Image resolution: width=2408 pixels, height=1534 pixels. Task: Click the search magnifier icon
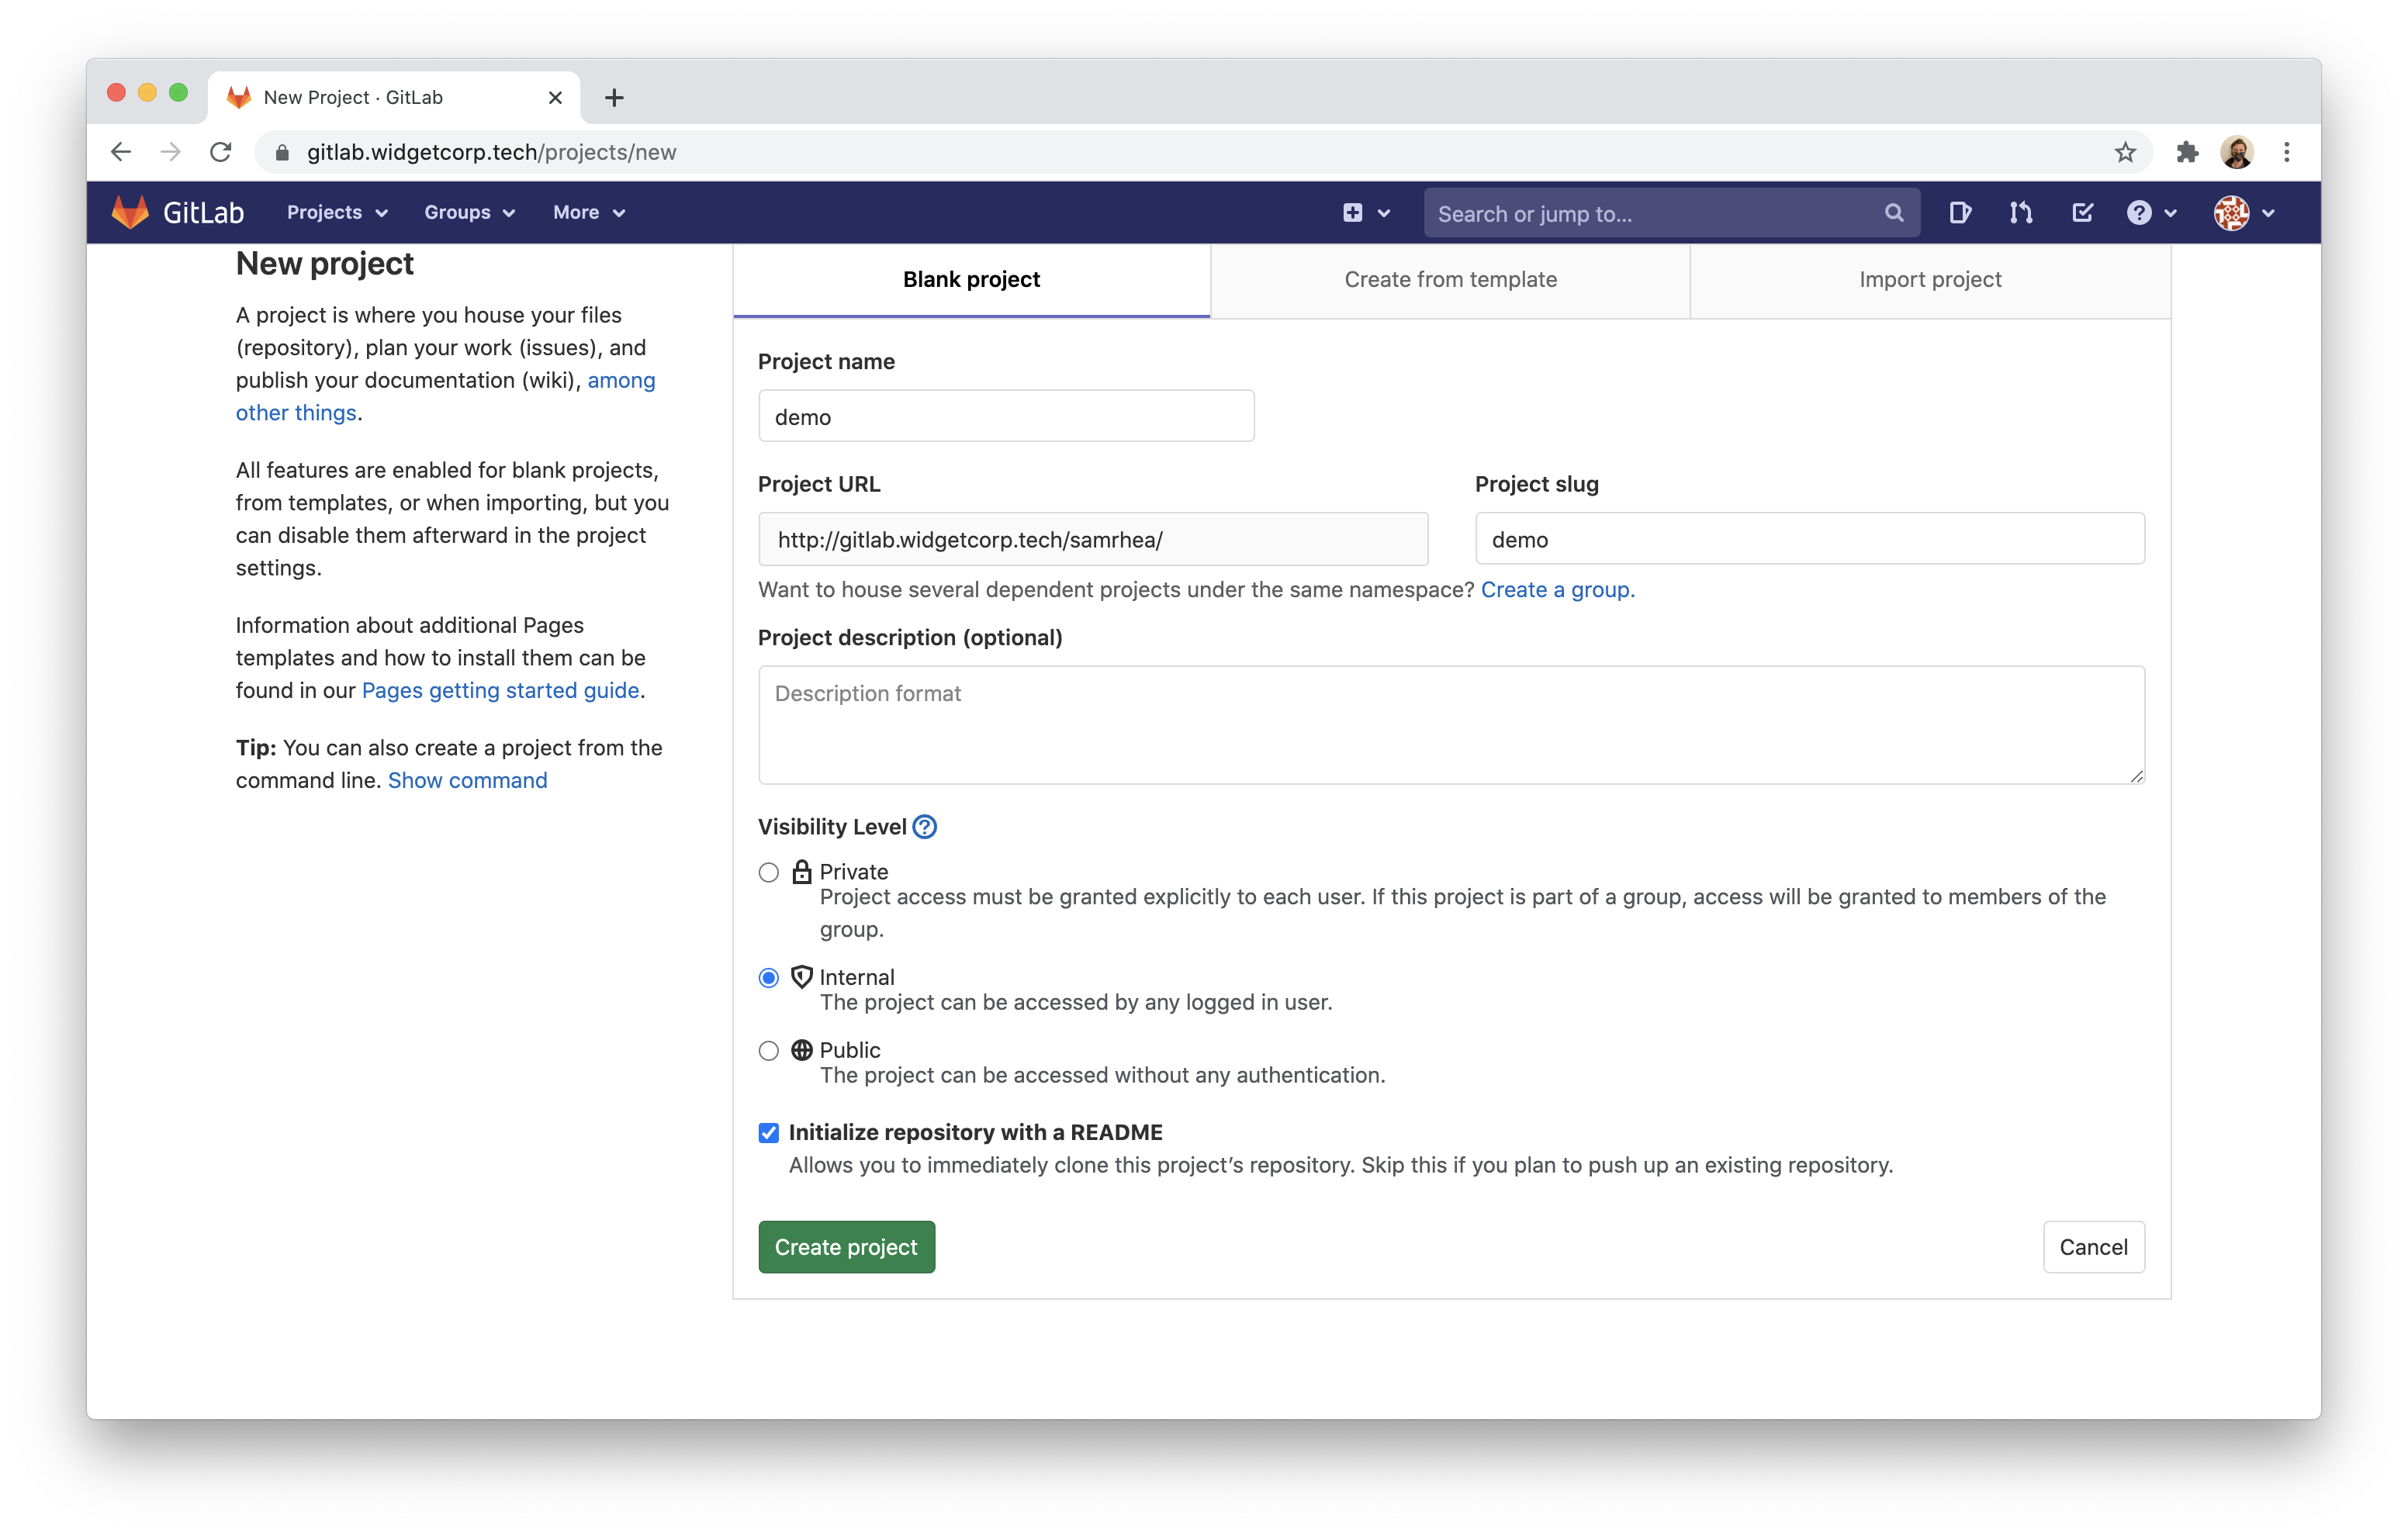click(x=1893, y=212)
